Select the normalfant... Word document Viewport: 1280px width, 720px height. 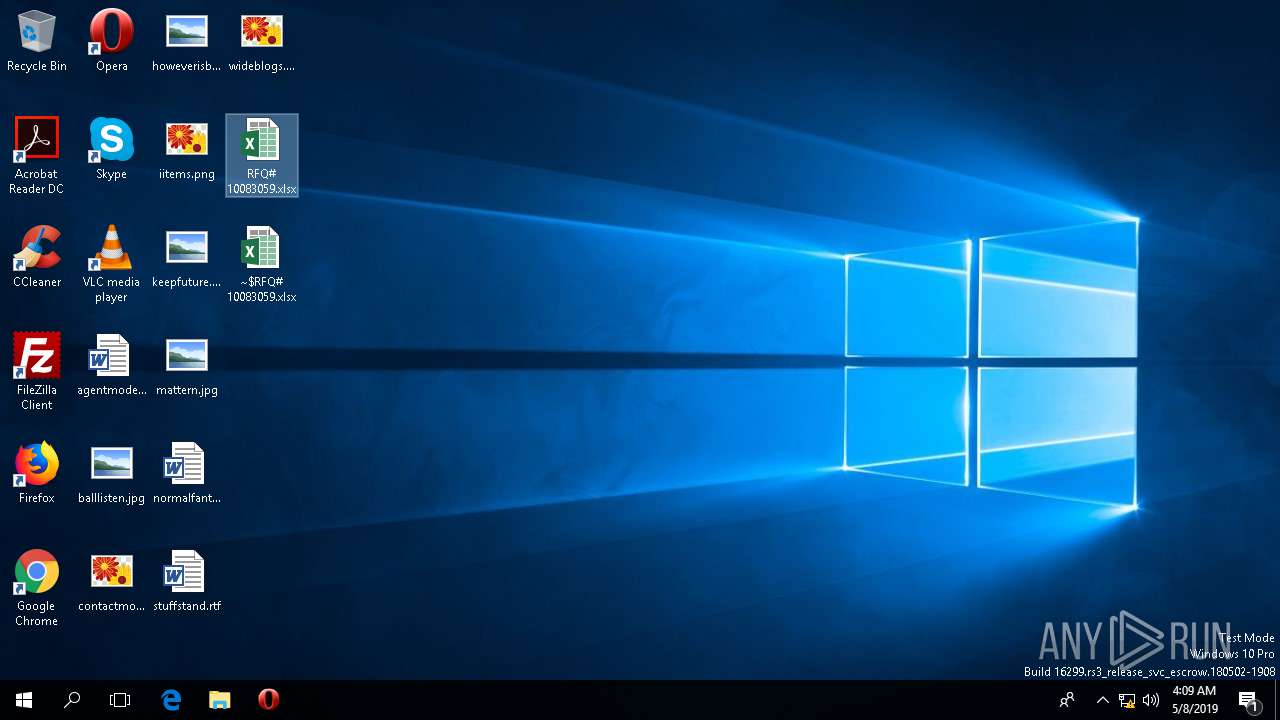click(x=187, y=473)
